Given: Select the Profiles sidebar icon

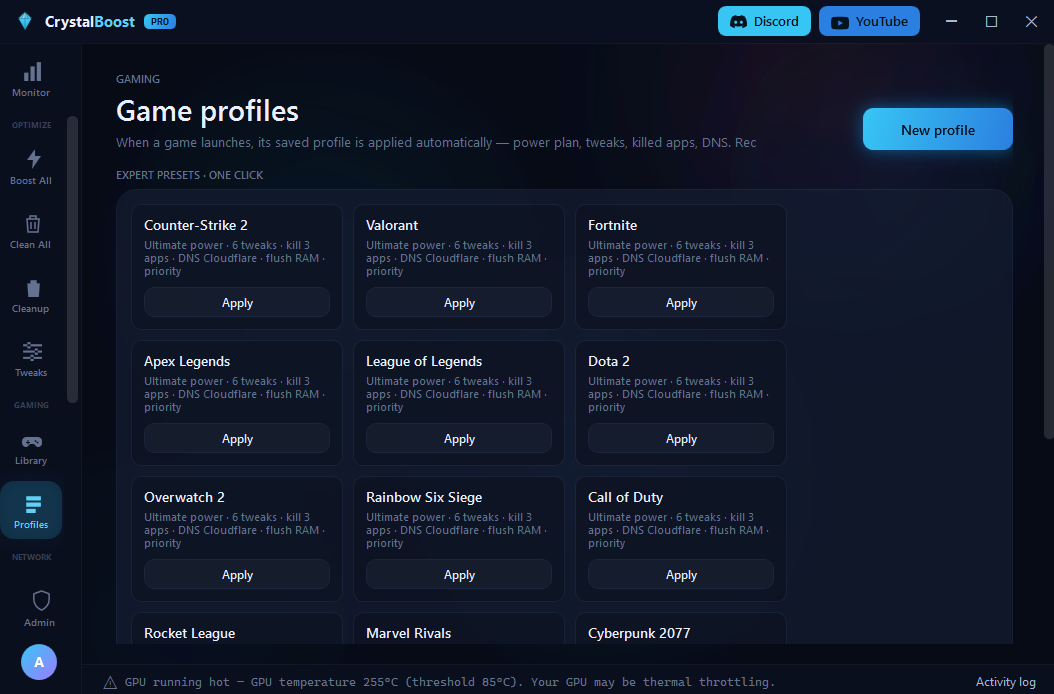Looking at the screenshot, I should (33, 504).
